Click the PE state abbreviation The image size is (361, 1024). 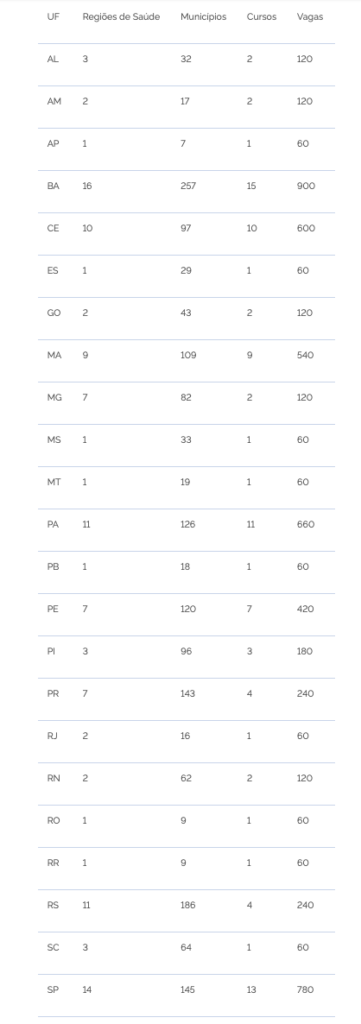(x=53, y=609)
